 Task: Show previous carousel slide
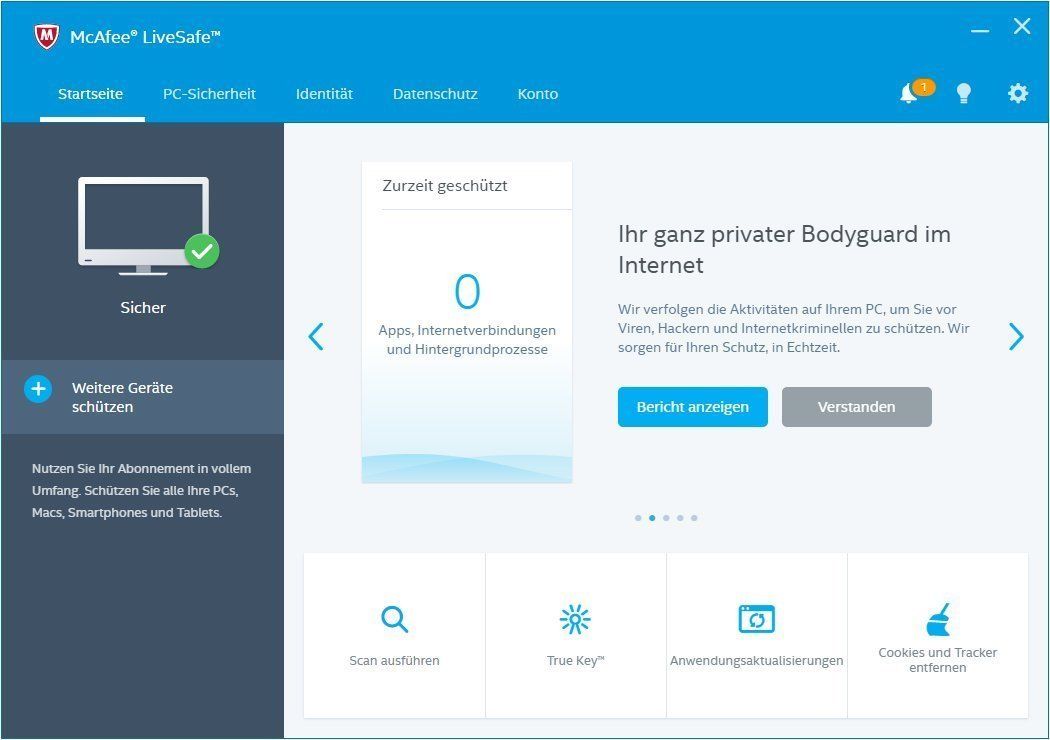point(316,336)
